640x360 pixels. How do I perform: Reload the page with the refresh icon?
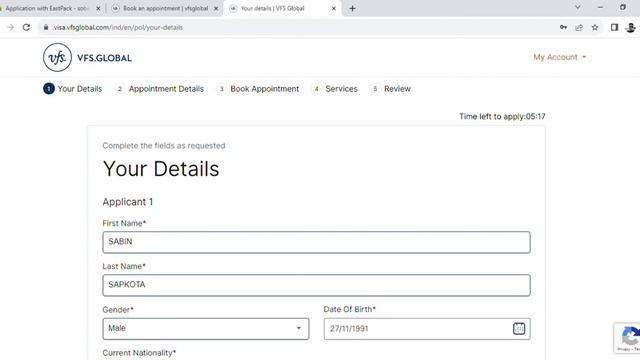(27, 27)
